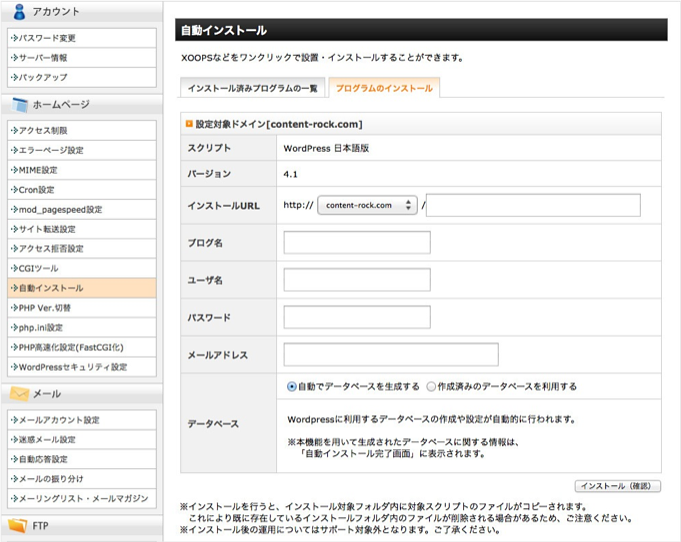Viewport: 681px width, 542px height.
Task: Open 自動応答設定 in the sidebar
Action: pos(82,459)
